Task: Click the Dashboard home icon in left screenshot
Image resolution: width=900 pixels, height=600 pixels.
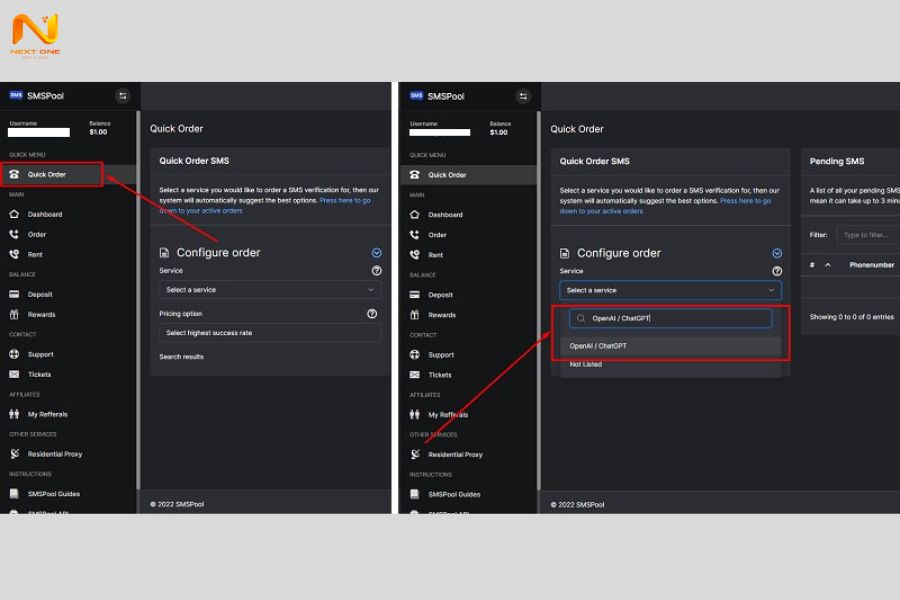Action: click(x=14, y=214)
